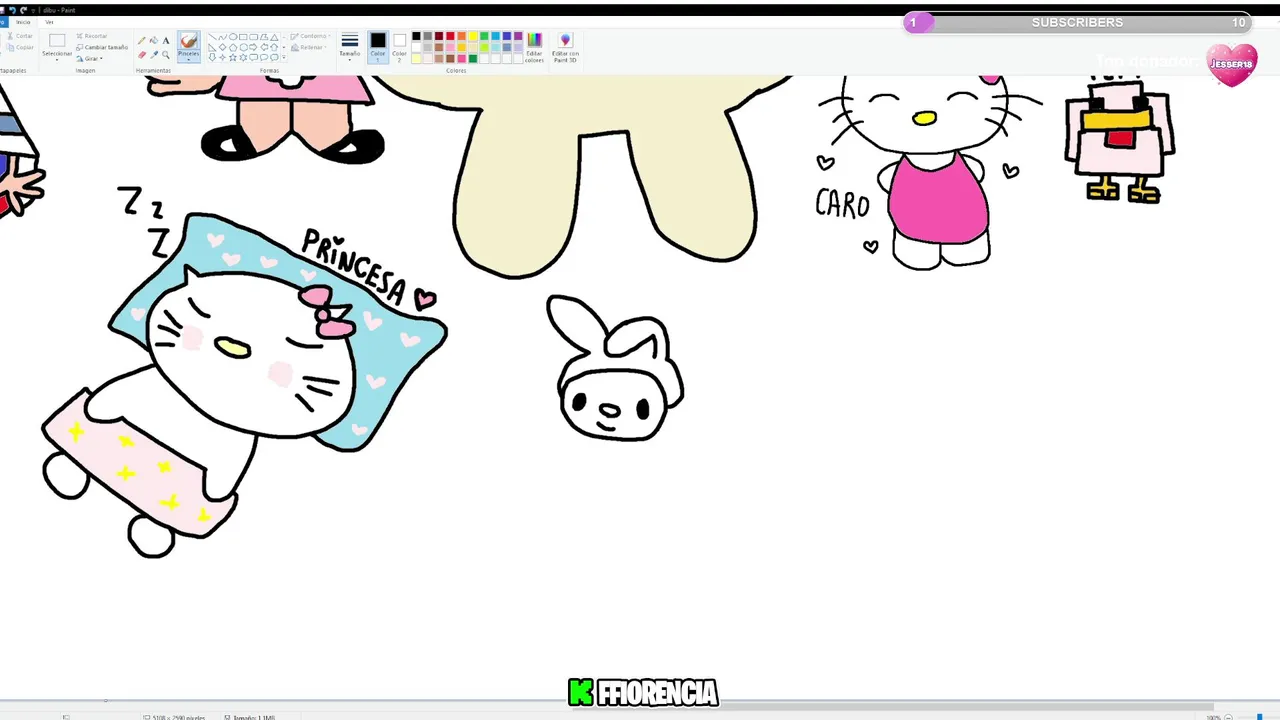Click the Seleccionar selection rectangle button
This screenshot has width=1280, height=720.
click(x=57, y=41)
